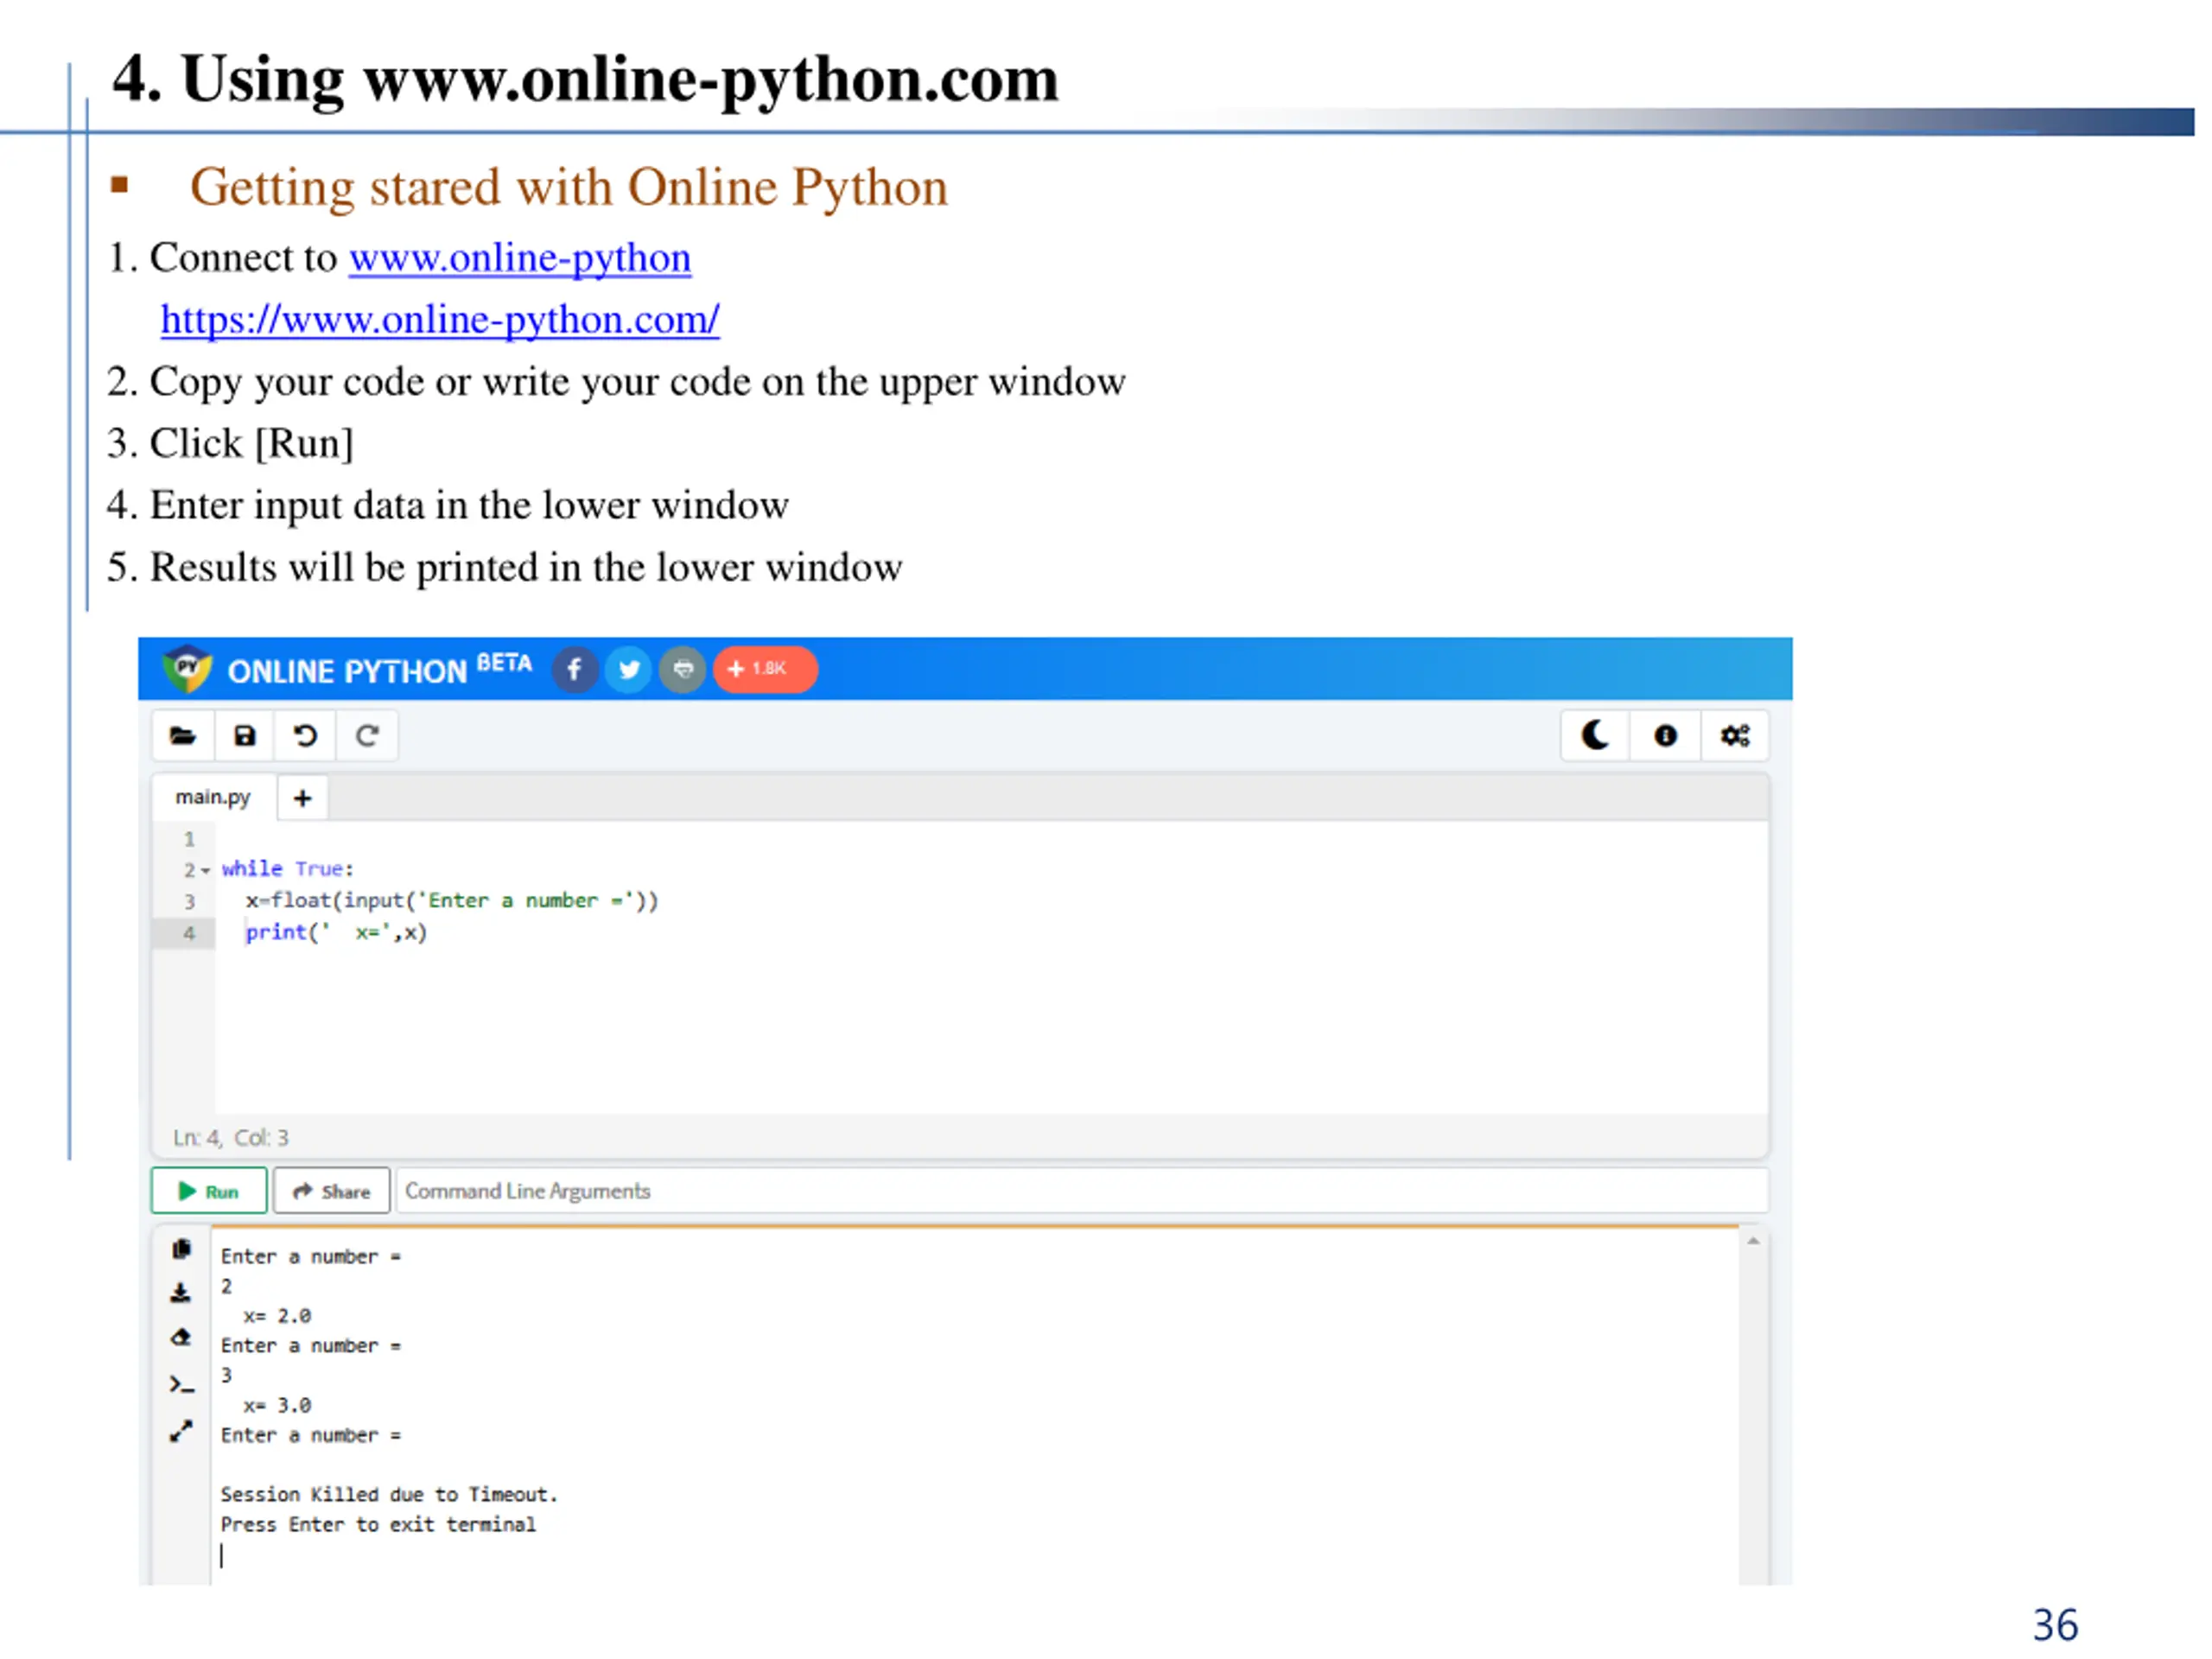Share on Facebook via header icon

[x=575, y=670]
